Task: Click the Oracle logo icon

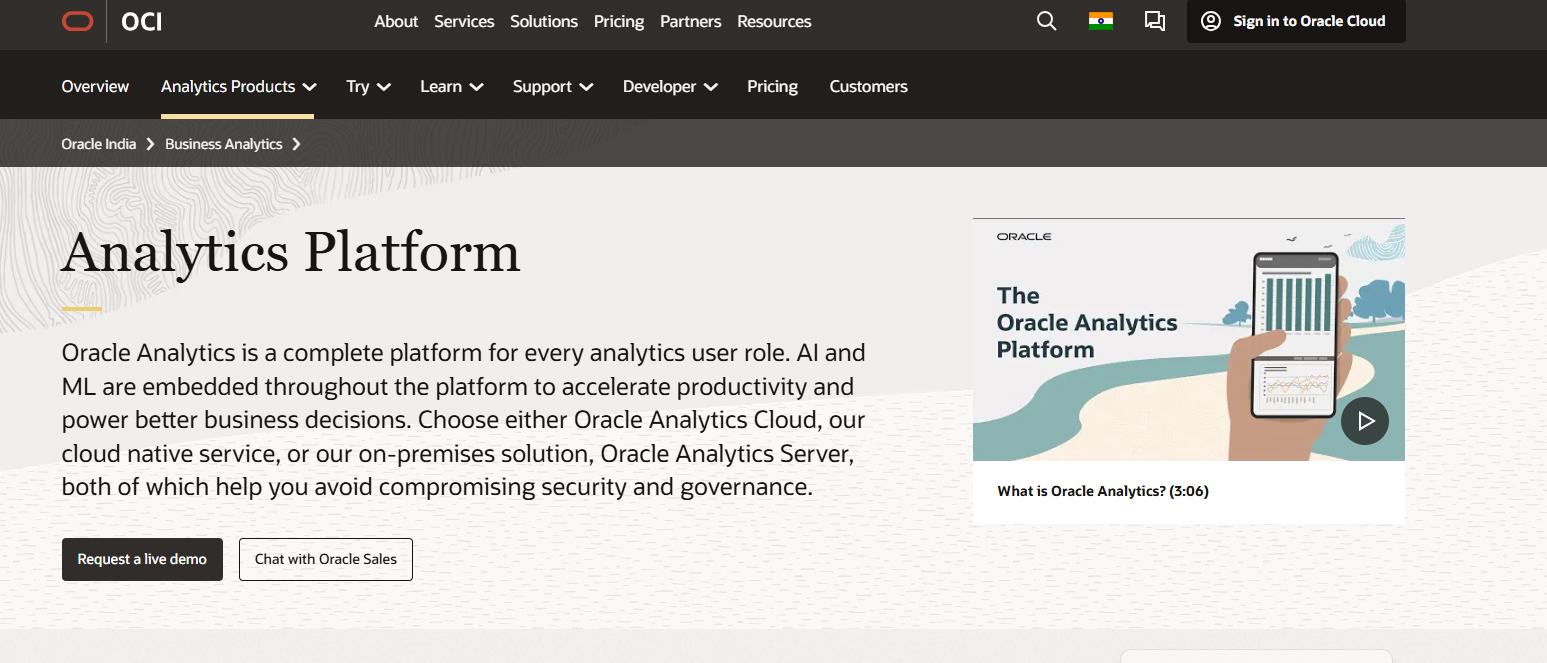Action: 77,21
